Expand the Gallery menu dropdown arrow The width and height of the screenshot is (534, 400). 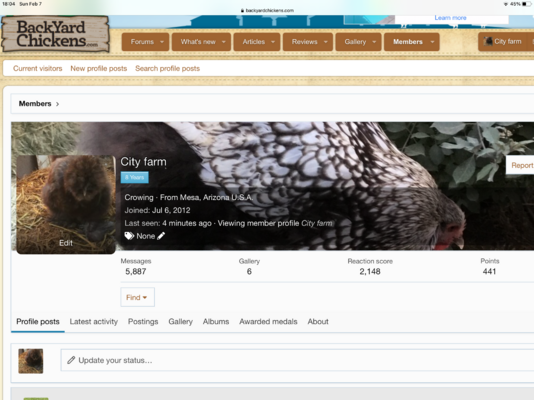374,42
